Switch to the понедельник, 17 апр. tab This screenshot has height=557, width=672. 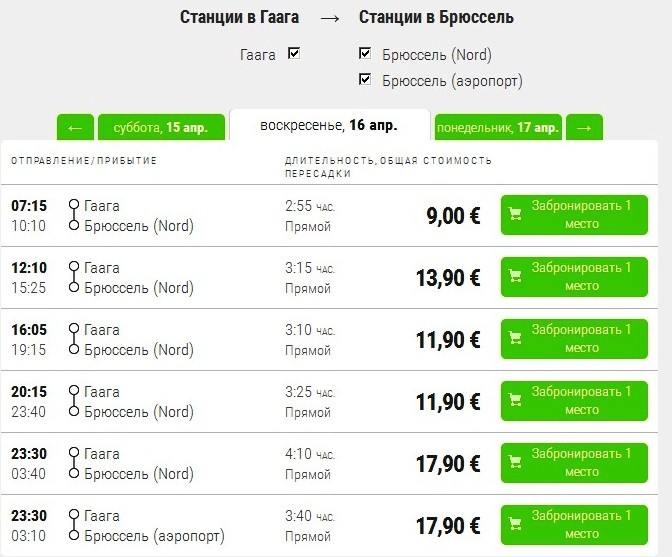point(497,128)
